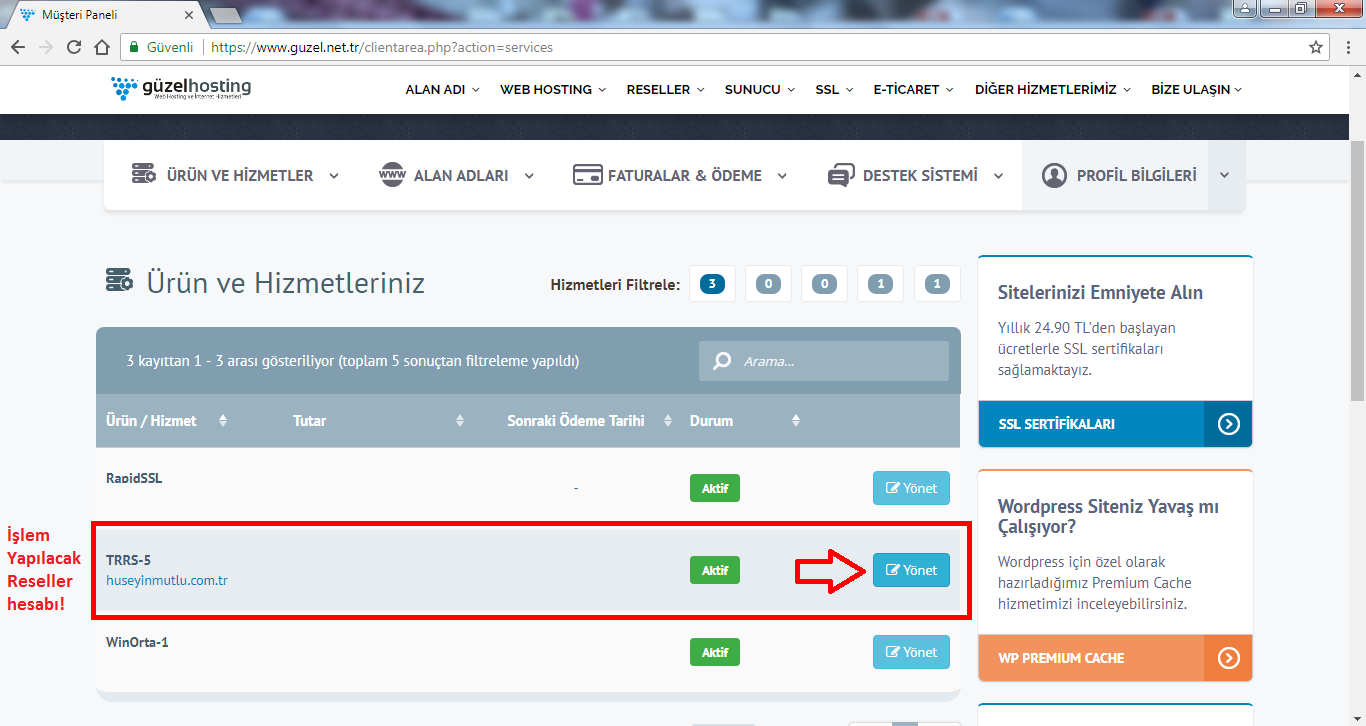Open dropdown arrow next to Profil Bilgileri
The width and height of the screenshot is (1366, 726).
(1225, 175)
